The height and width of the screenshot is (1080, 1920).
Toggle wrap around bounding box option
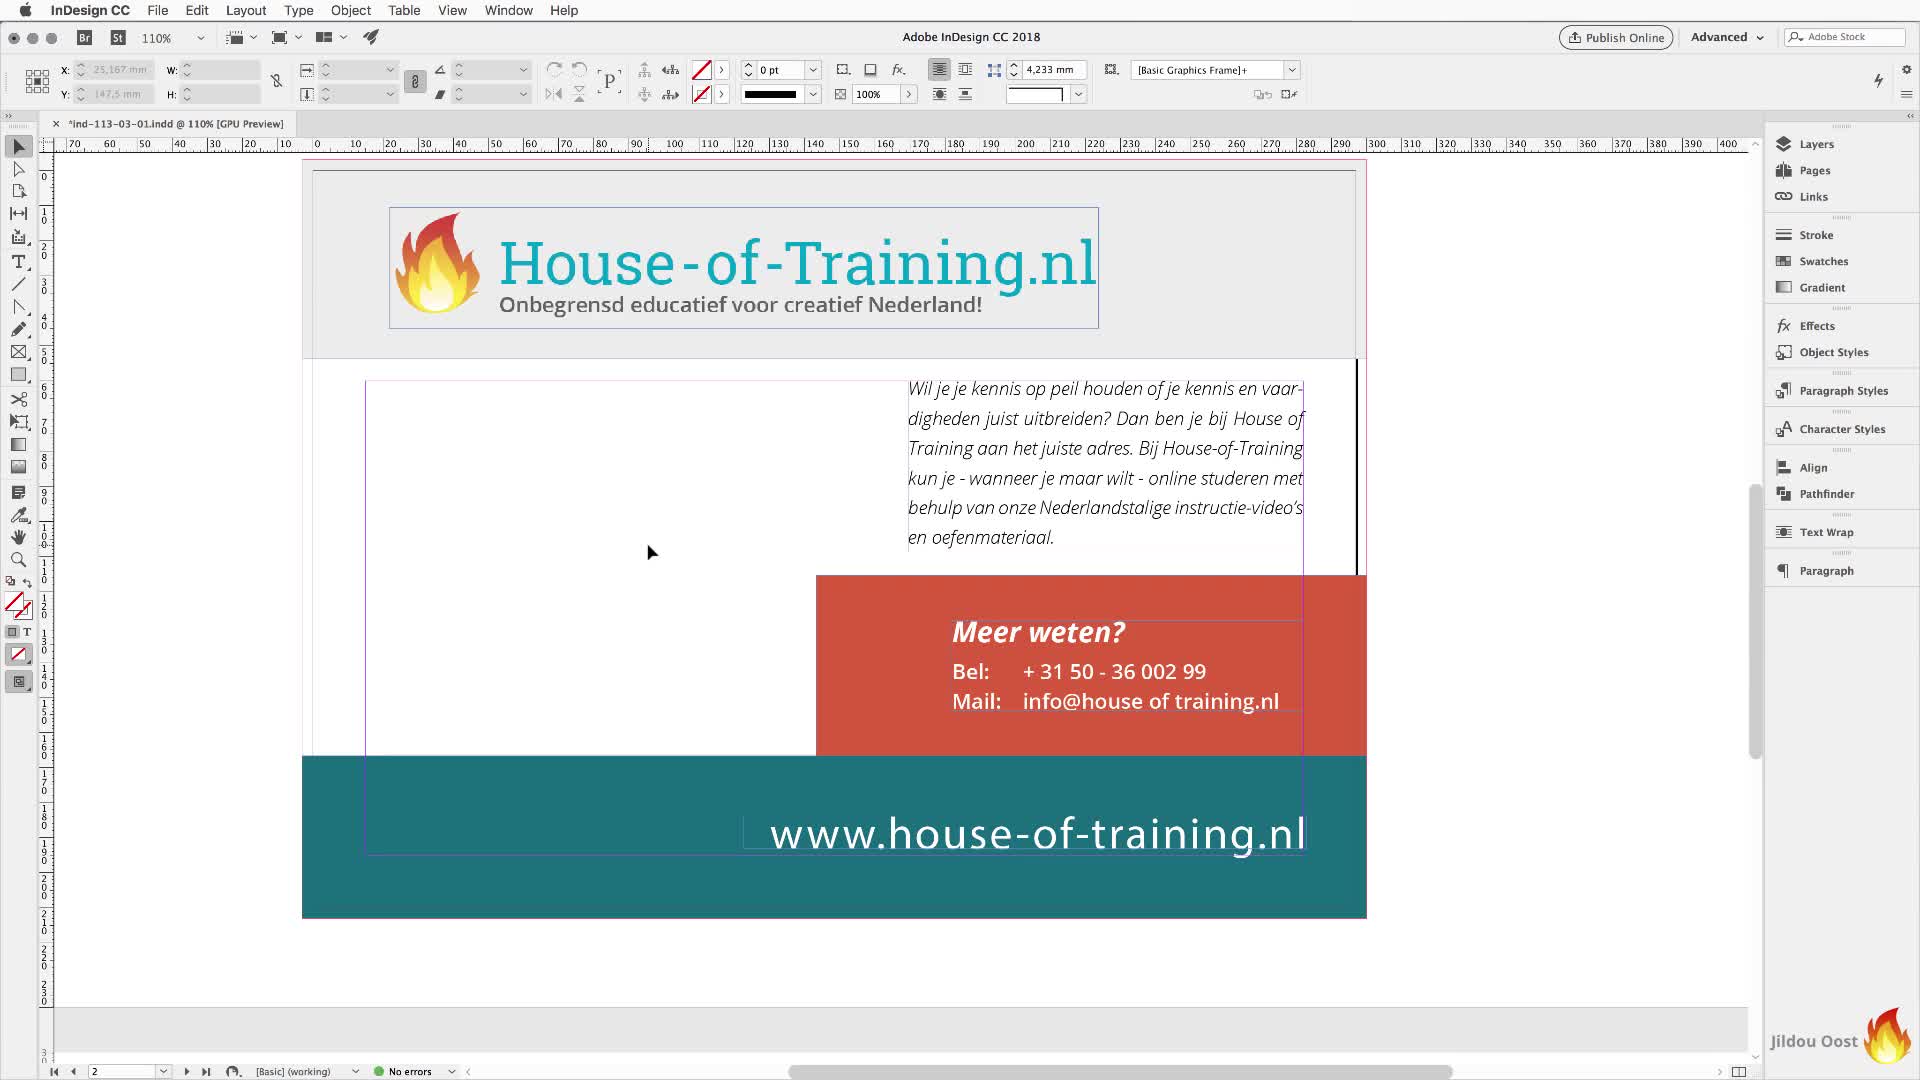[965, 70]
